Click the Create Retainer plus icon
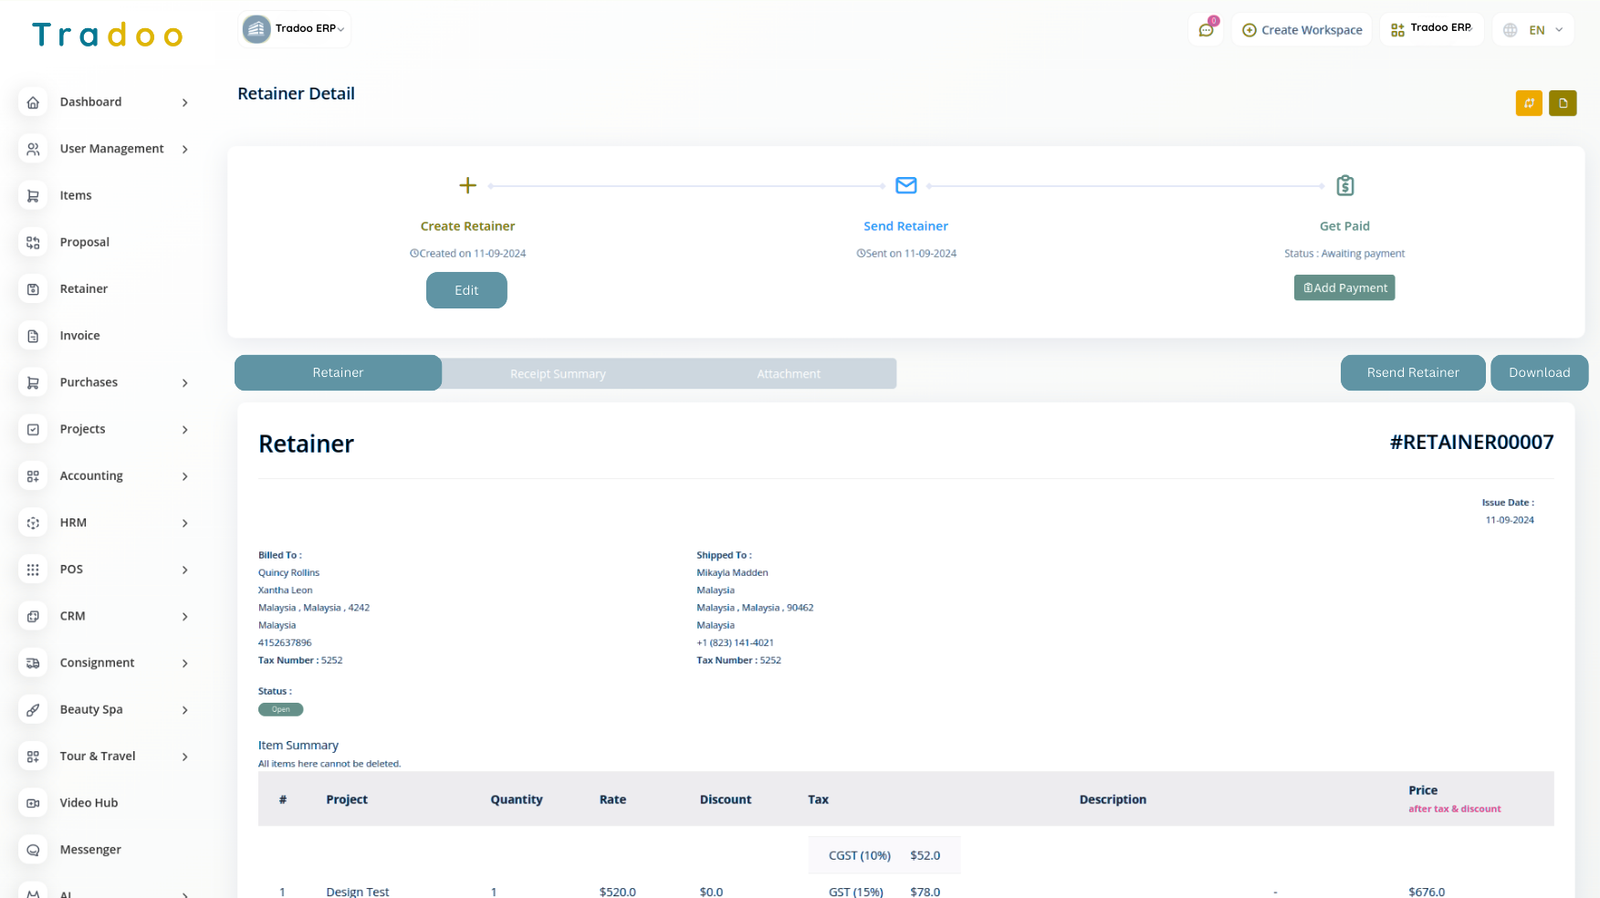 (467, 186)
